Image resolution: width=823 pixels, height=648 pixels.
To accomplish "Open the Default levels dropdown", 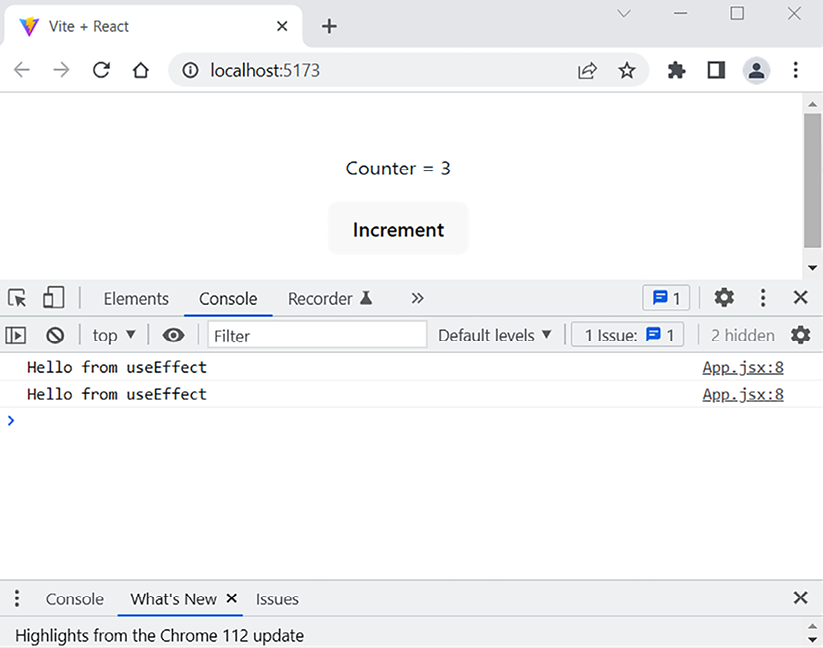I will click(x=495, y=335).
